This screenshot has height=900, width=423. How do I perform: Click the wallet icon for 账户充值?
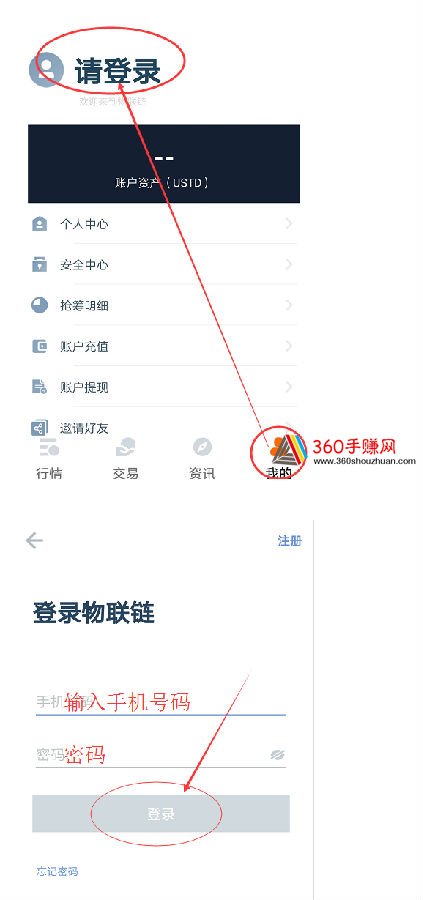coord(39,346)
